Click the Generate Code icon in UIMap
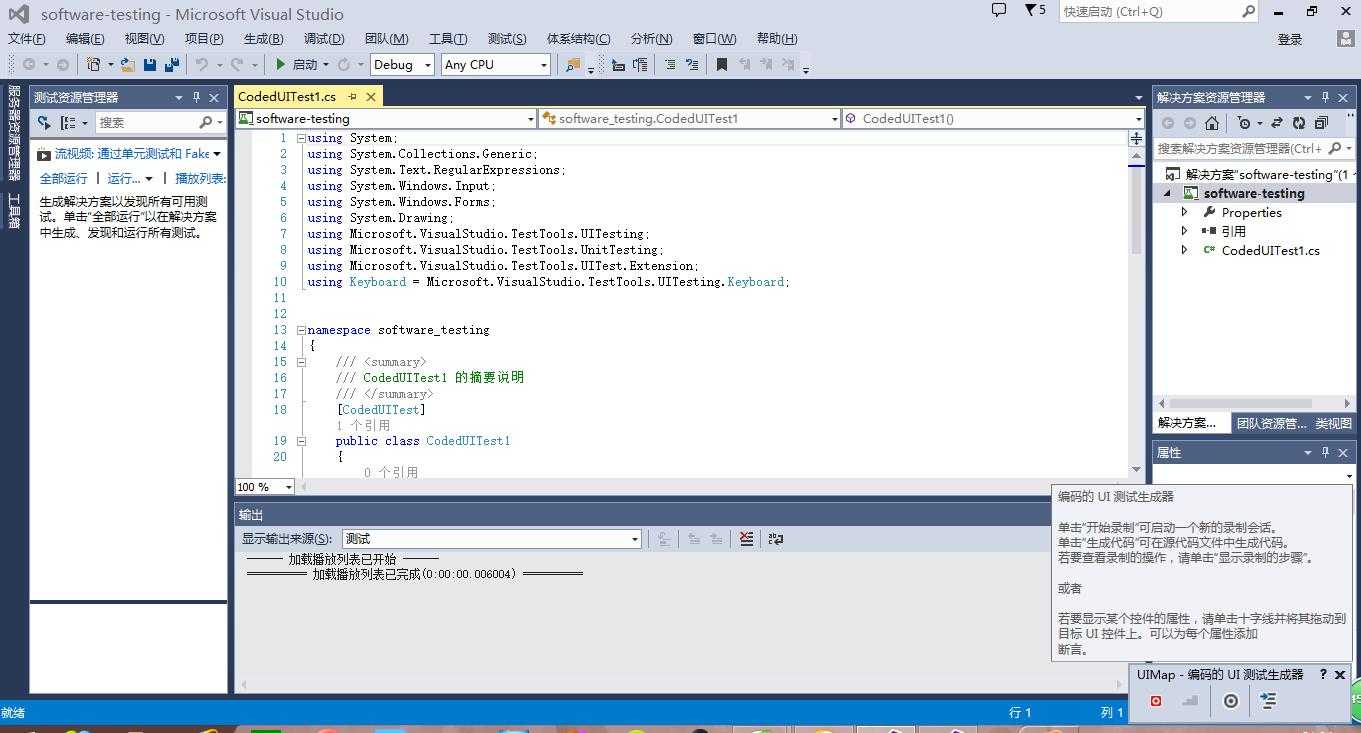This screenshot has width=1361, height=733. coord(1268,701)
